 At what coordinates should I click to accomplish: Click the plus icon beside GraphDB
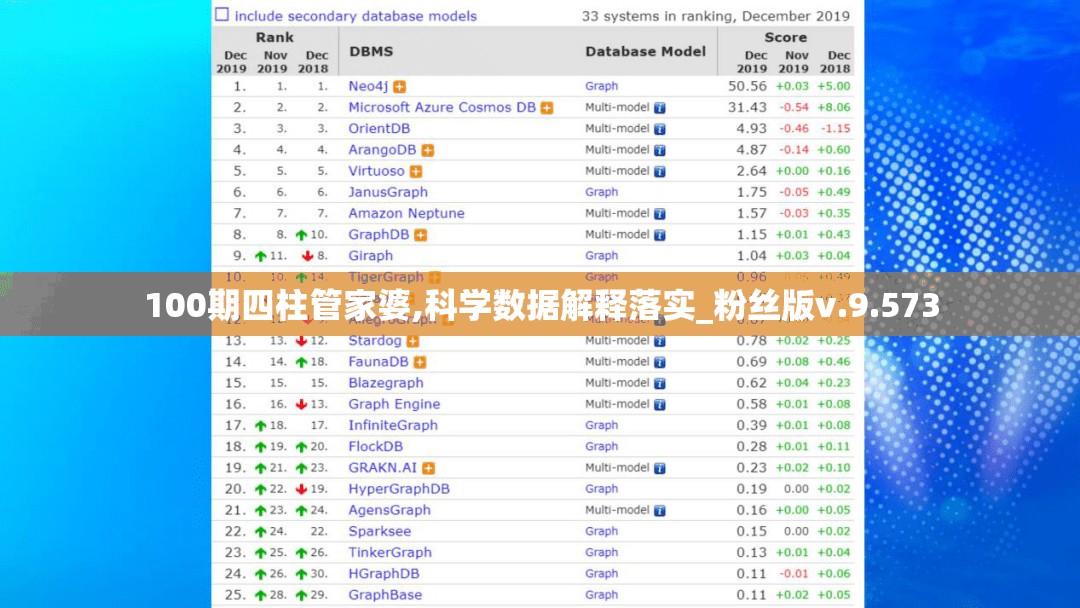(421, 235)
